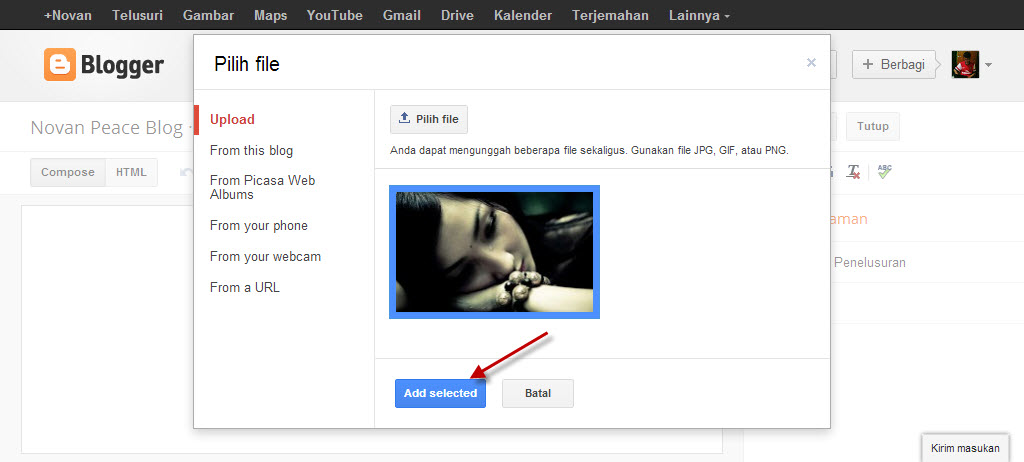The image size is (1024, 462).
Task: Open Gmail in Google bar
Action: point(402,15)
